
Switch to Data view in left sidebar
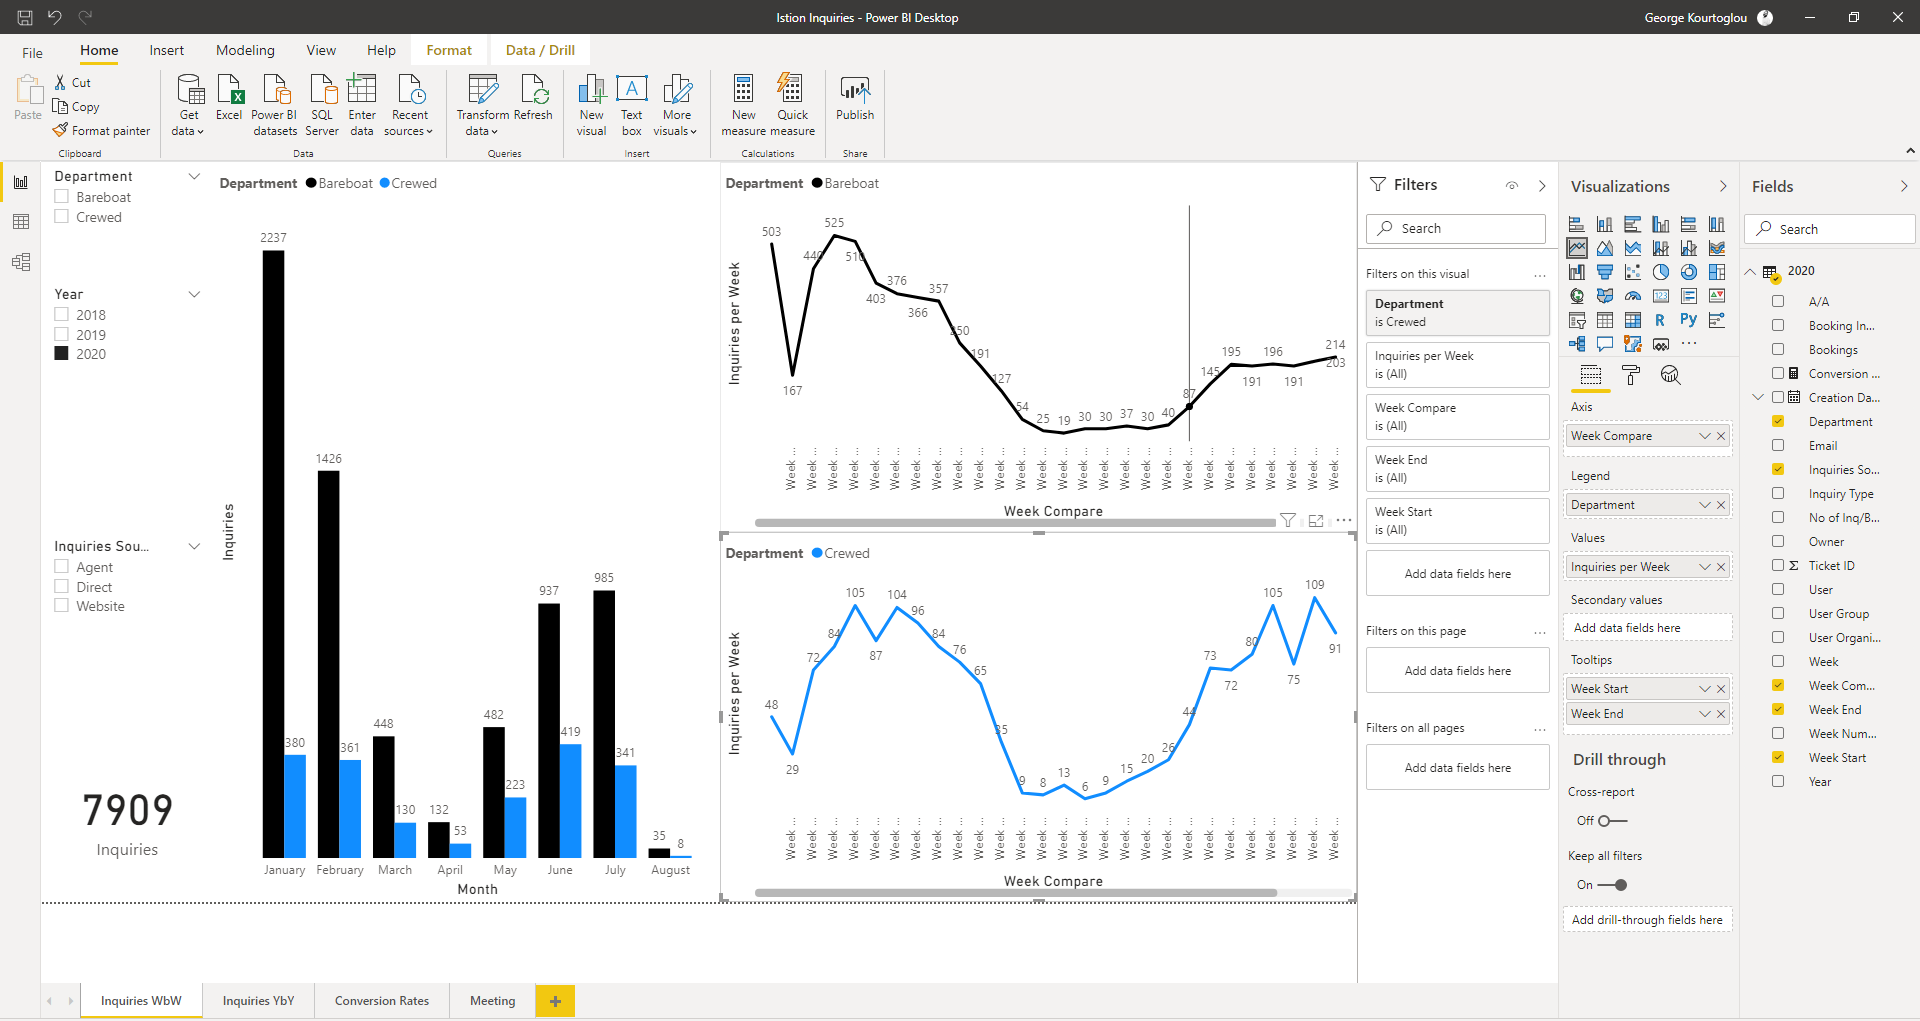point(21,222)
